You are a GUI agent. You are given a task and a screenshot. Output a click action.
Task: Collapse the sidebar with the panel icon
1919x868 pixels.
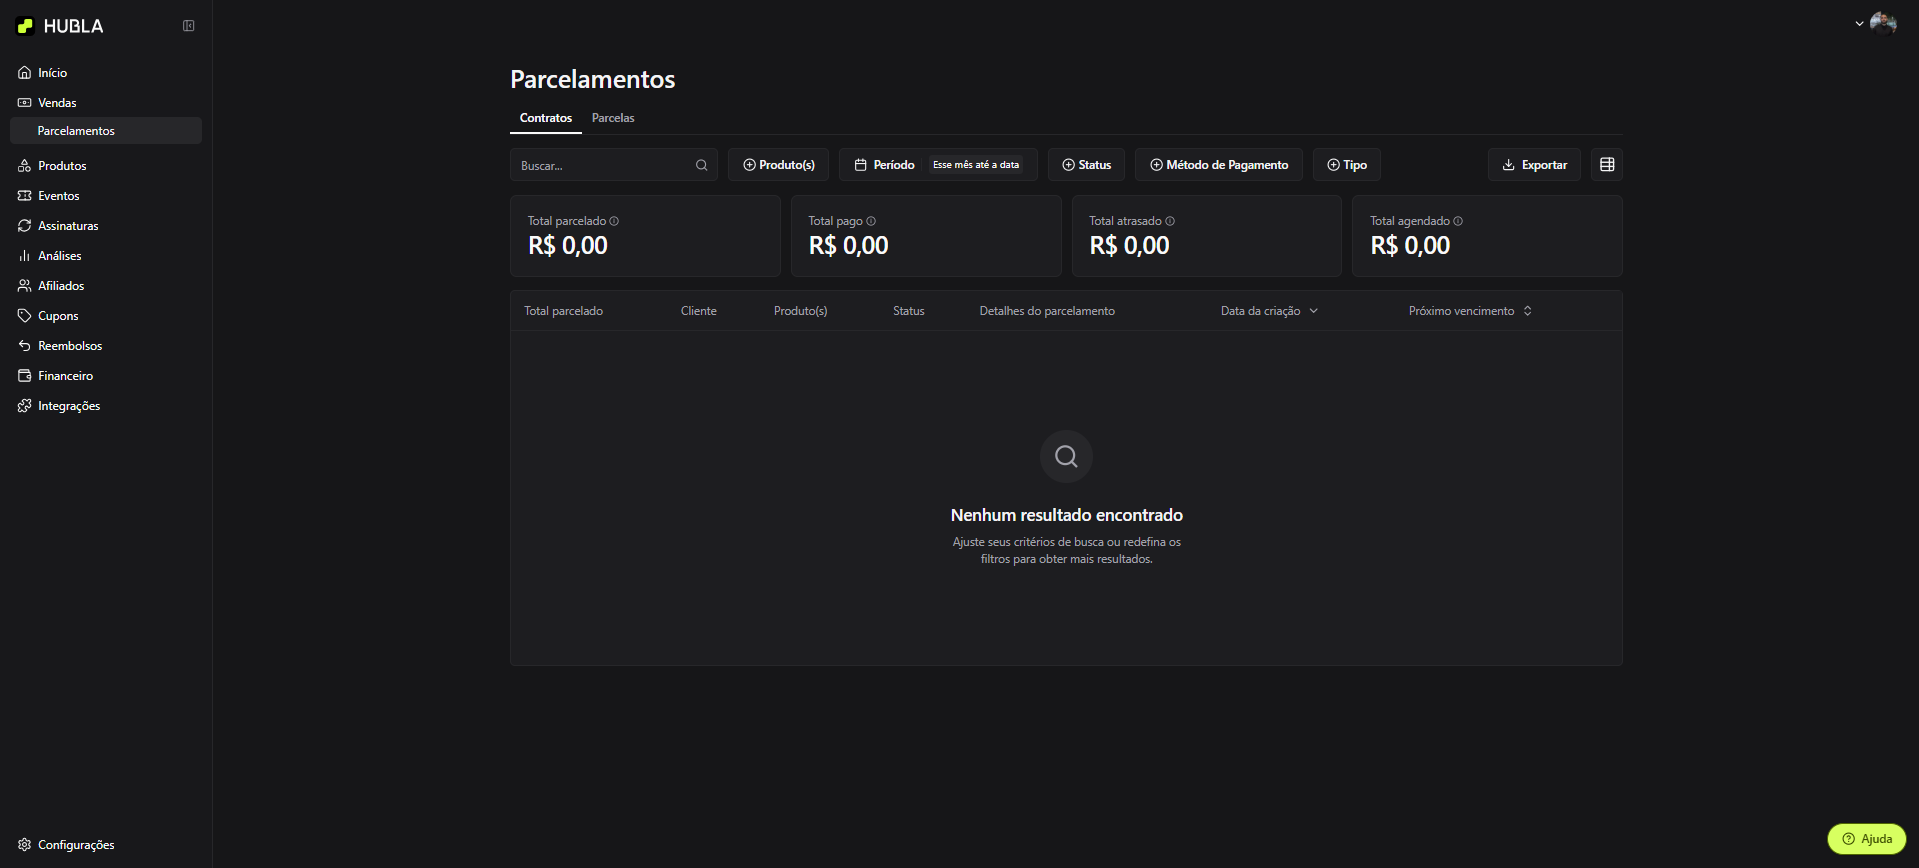188,26
